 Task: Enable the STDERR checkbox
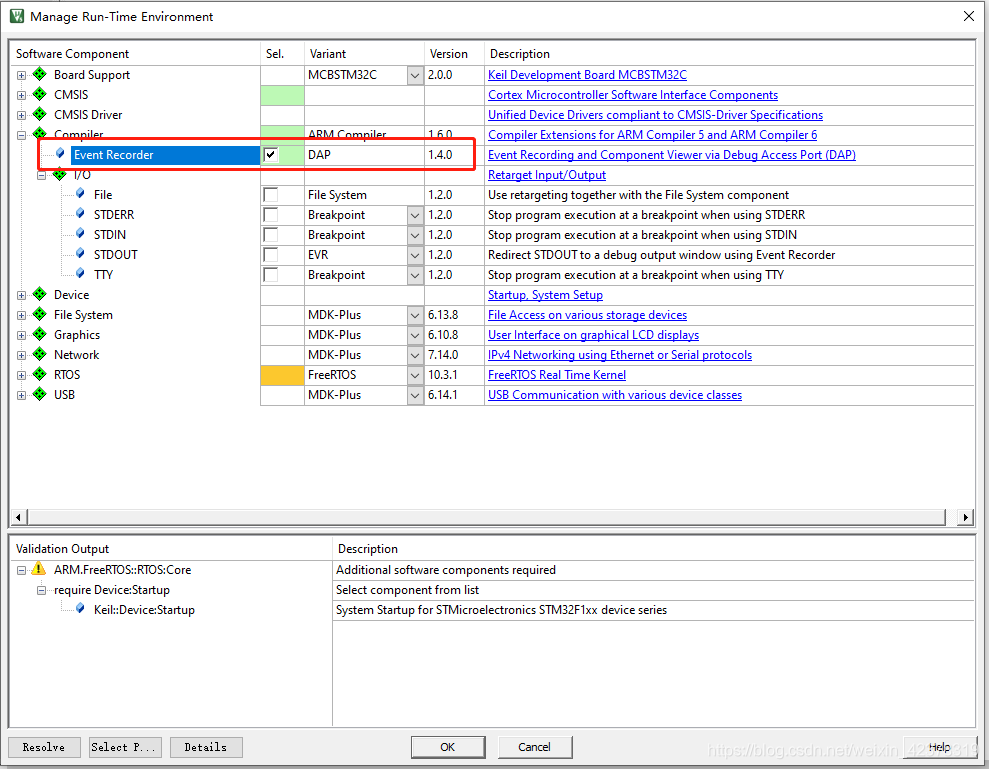[271, 214]
